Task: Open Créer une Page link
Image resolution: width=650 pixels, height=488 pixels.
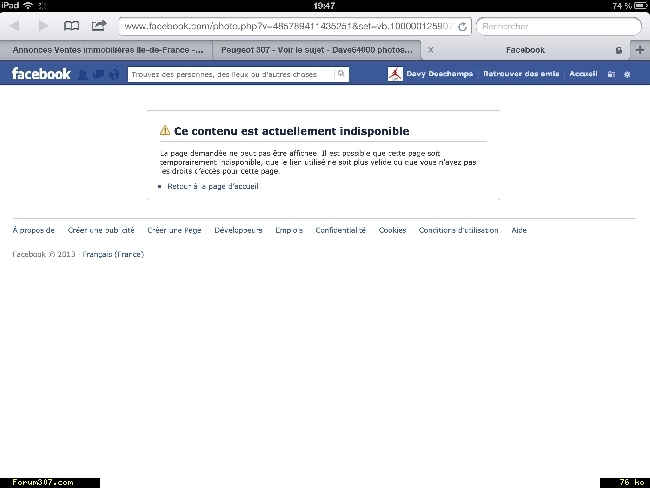Action: (x=175, y=230)
